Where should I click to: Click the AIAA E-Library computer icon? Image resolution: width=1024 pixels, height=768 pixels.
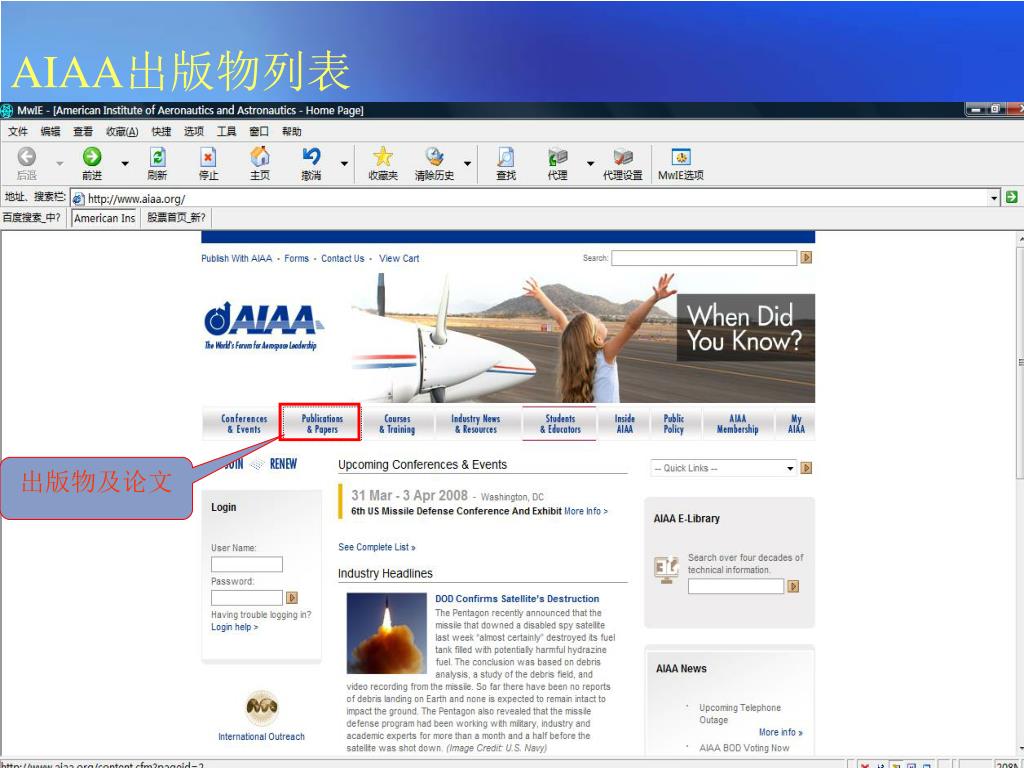667,569
